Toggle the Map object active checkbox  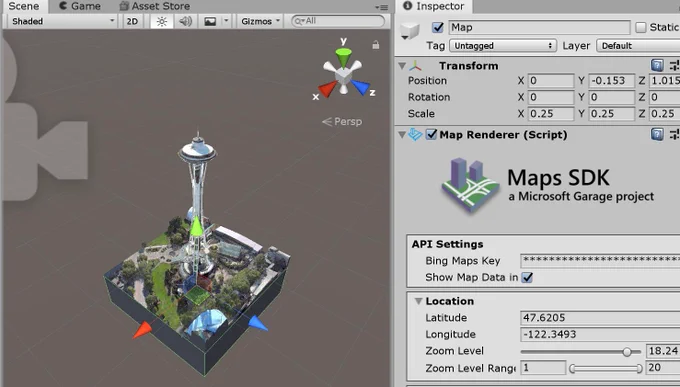coord(438,27)
